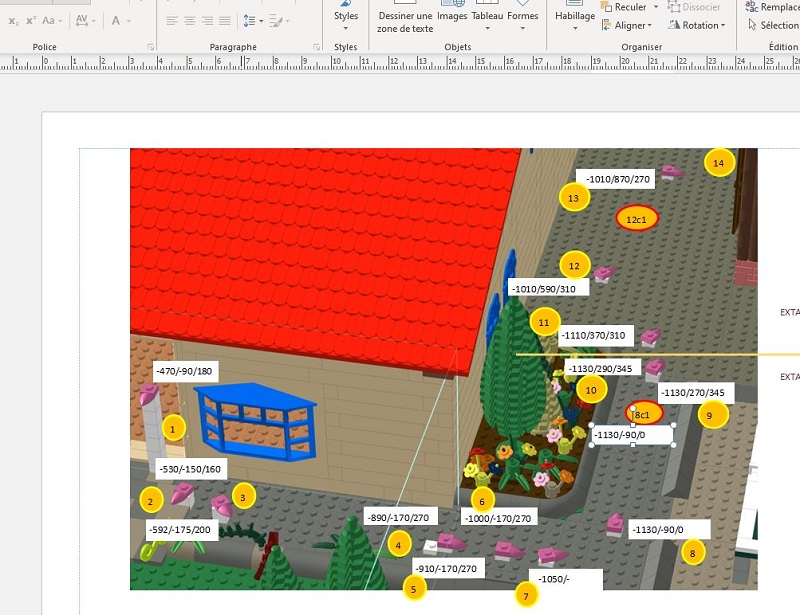Click Dessiner une zone de texte

pyautogui.click(x=405, y=17)
